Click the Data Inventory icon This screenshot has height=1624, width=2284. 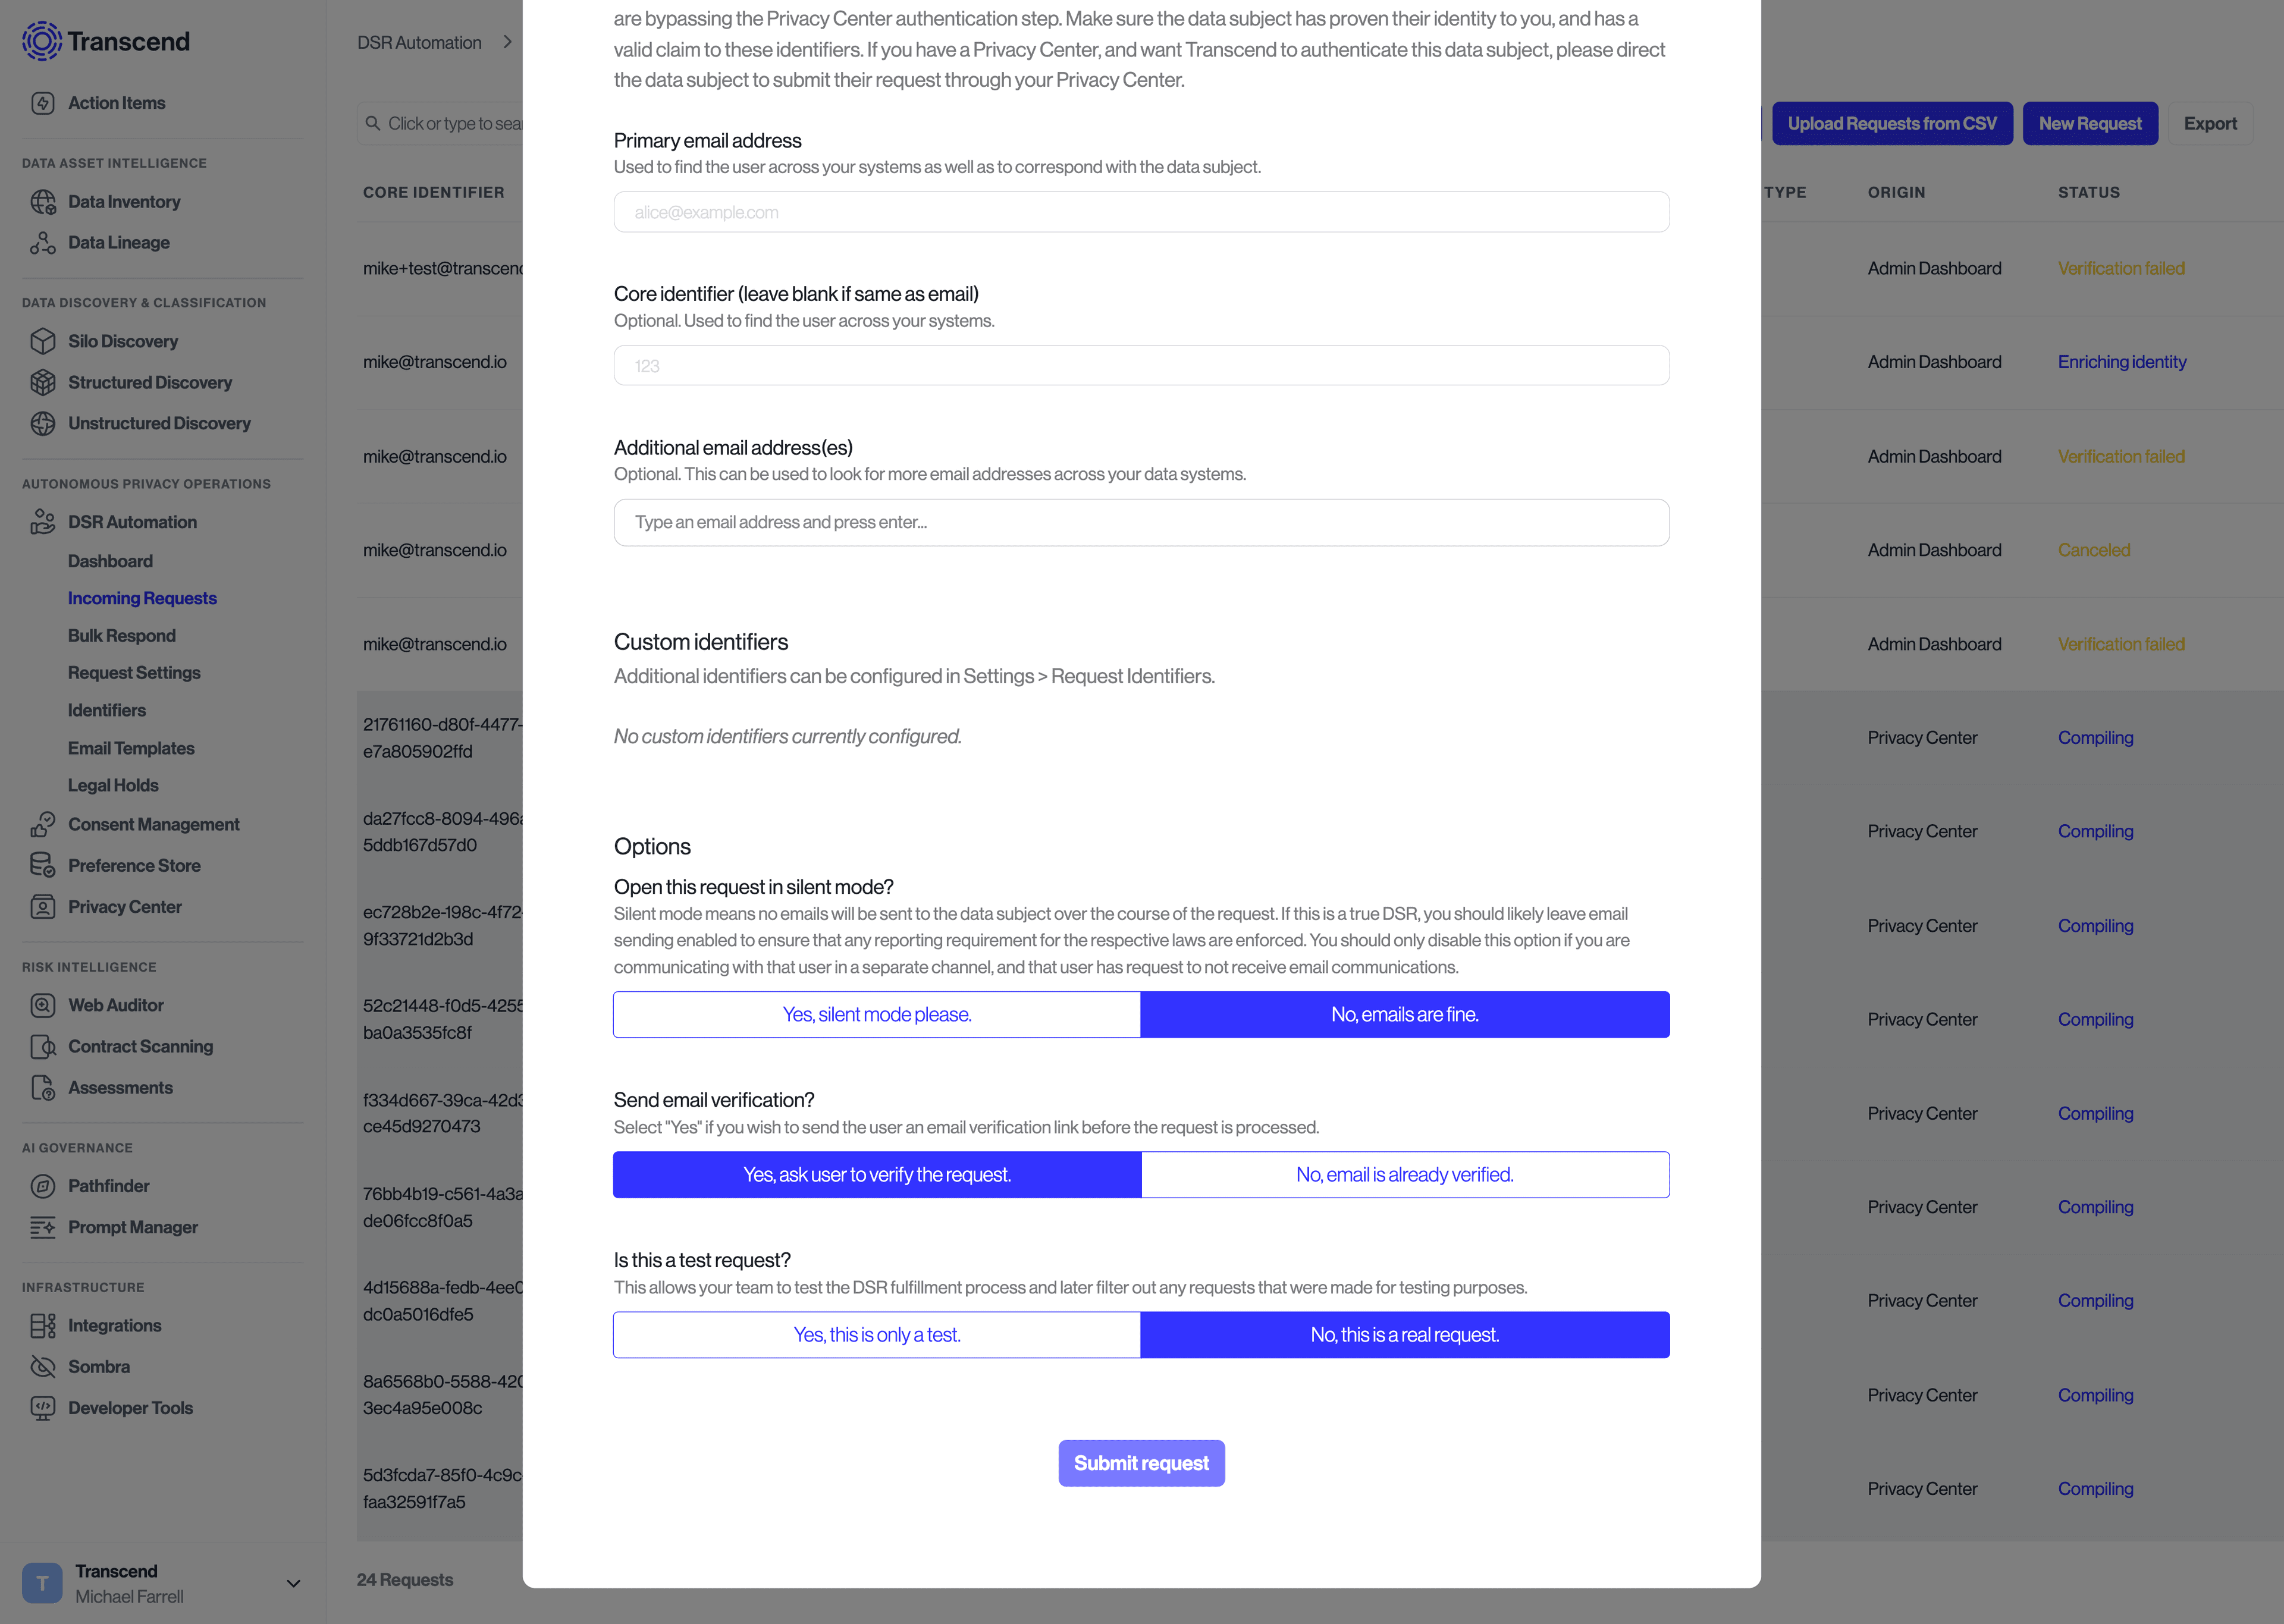[44, 200]
